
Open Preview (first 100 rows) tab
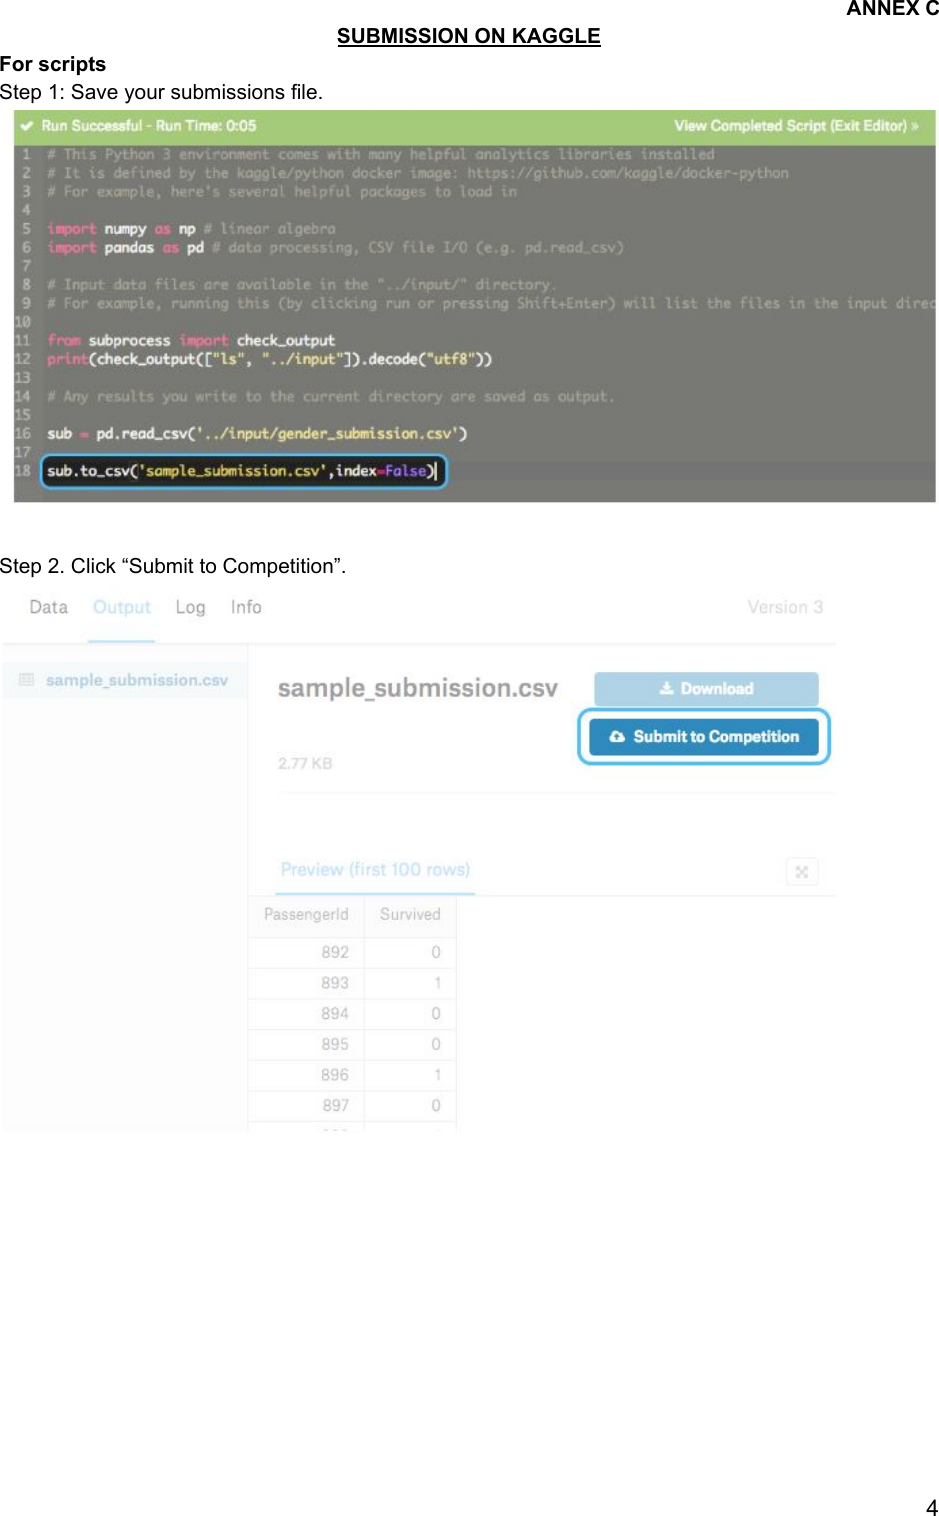(375, 870)
